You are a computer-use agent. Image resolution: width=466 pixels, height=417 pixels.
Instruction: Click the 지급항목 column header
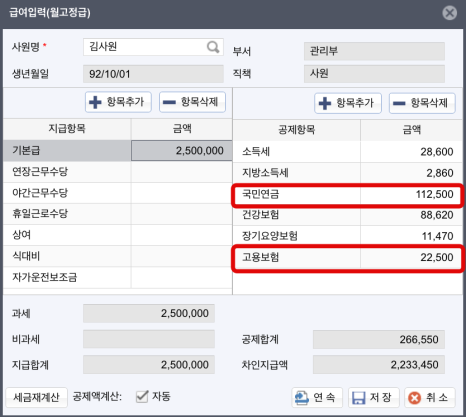point(67,129)
